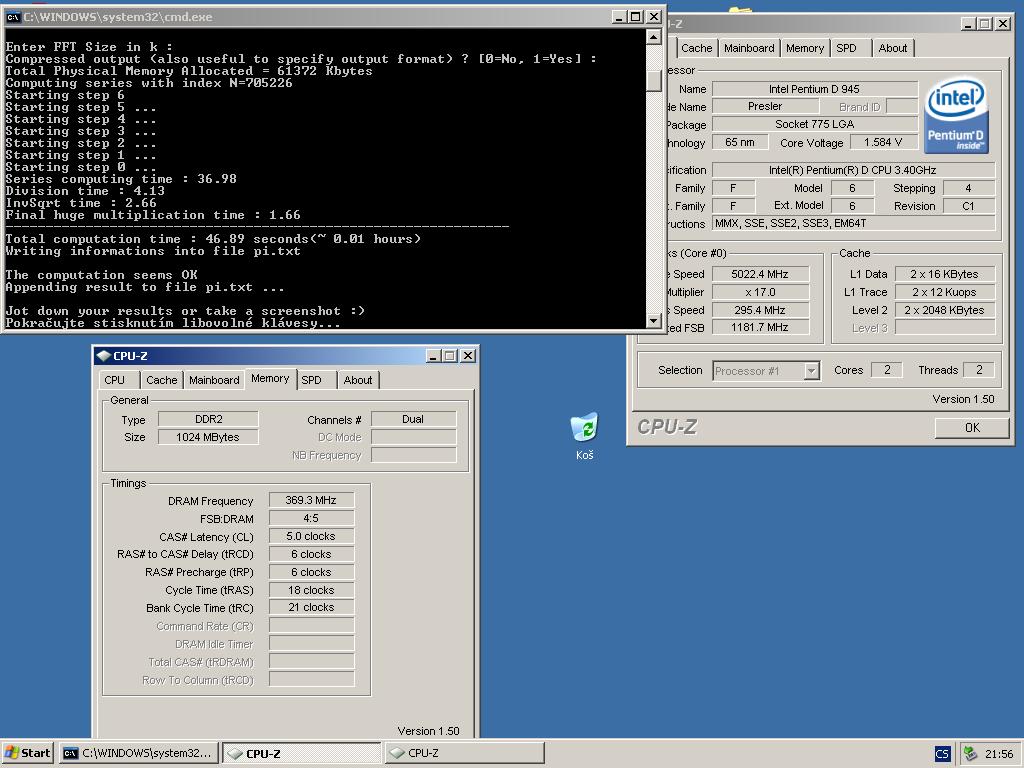1024x768 pixels.
Task: Click the DRAM Frequency 369.3 MHz field
Action: coord(311,501)
